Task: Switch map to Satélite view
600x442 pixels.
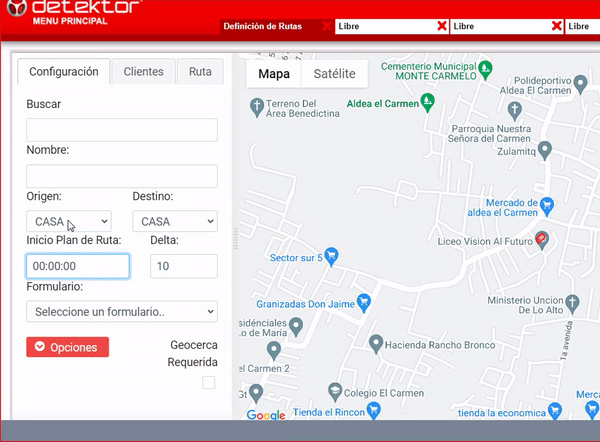Action: 334,74
